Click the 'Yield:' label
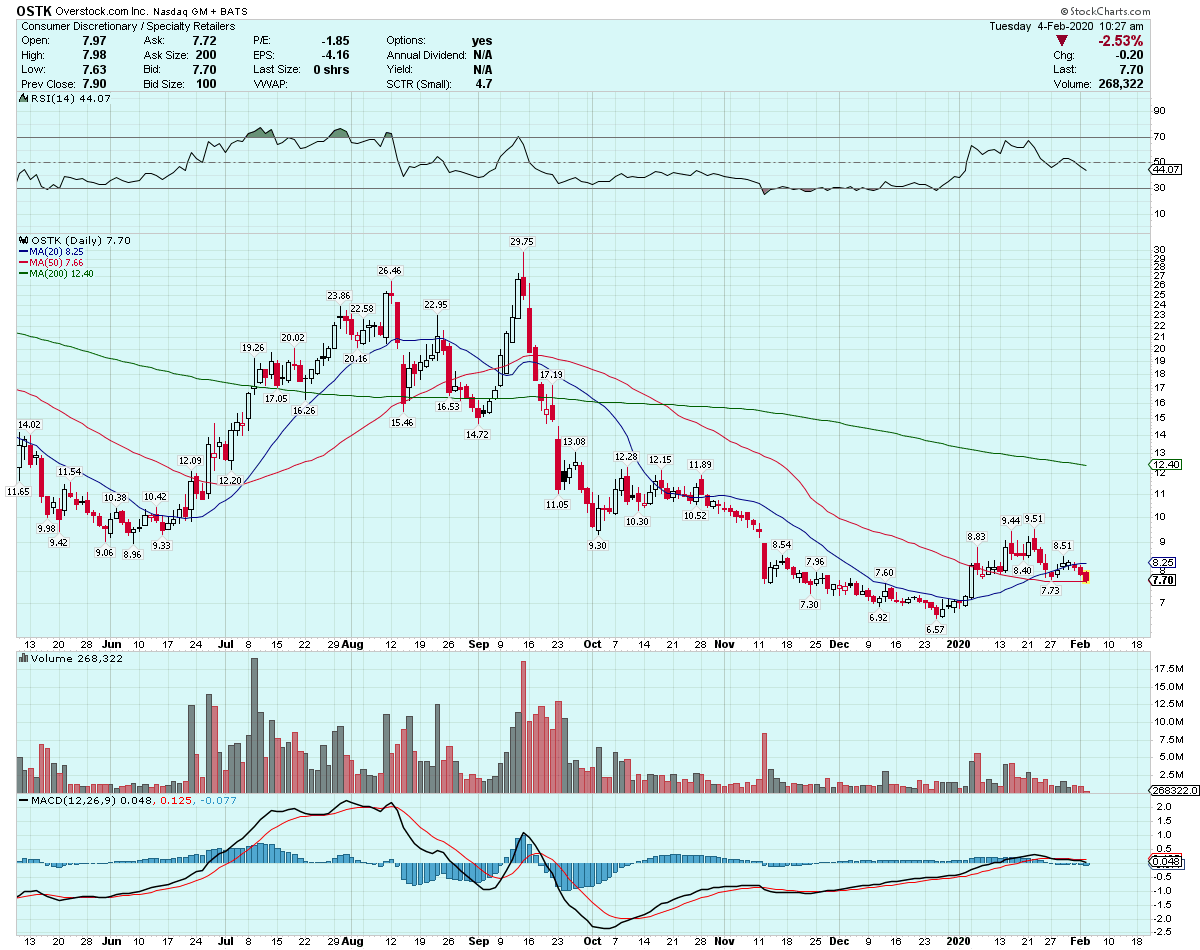1200x950 pixels. coord(401,70)
